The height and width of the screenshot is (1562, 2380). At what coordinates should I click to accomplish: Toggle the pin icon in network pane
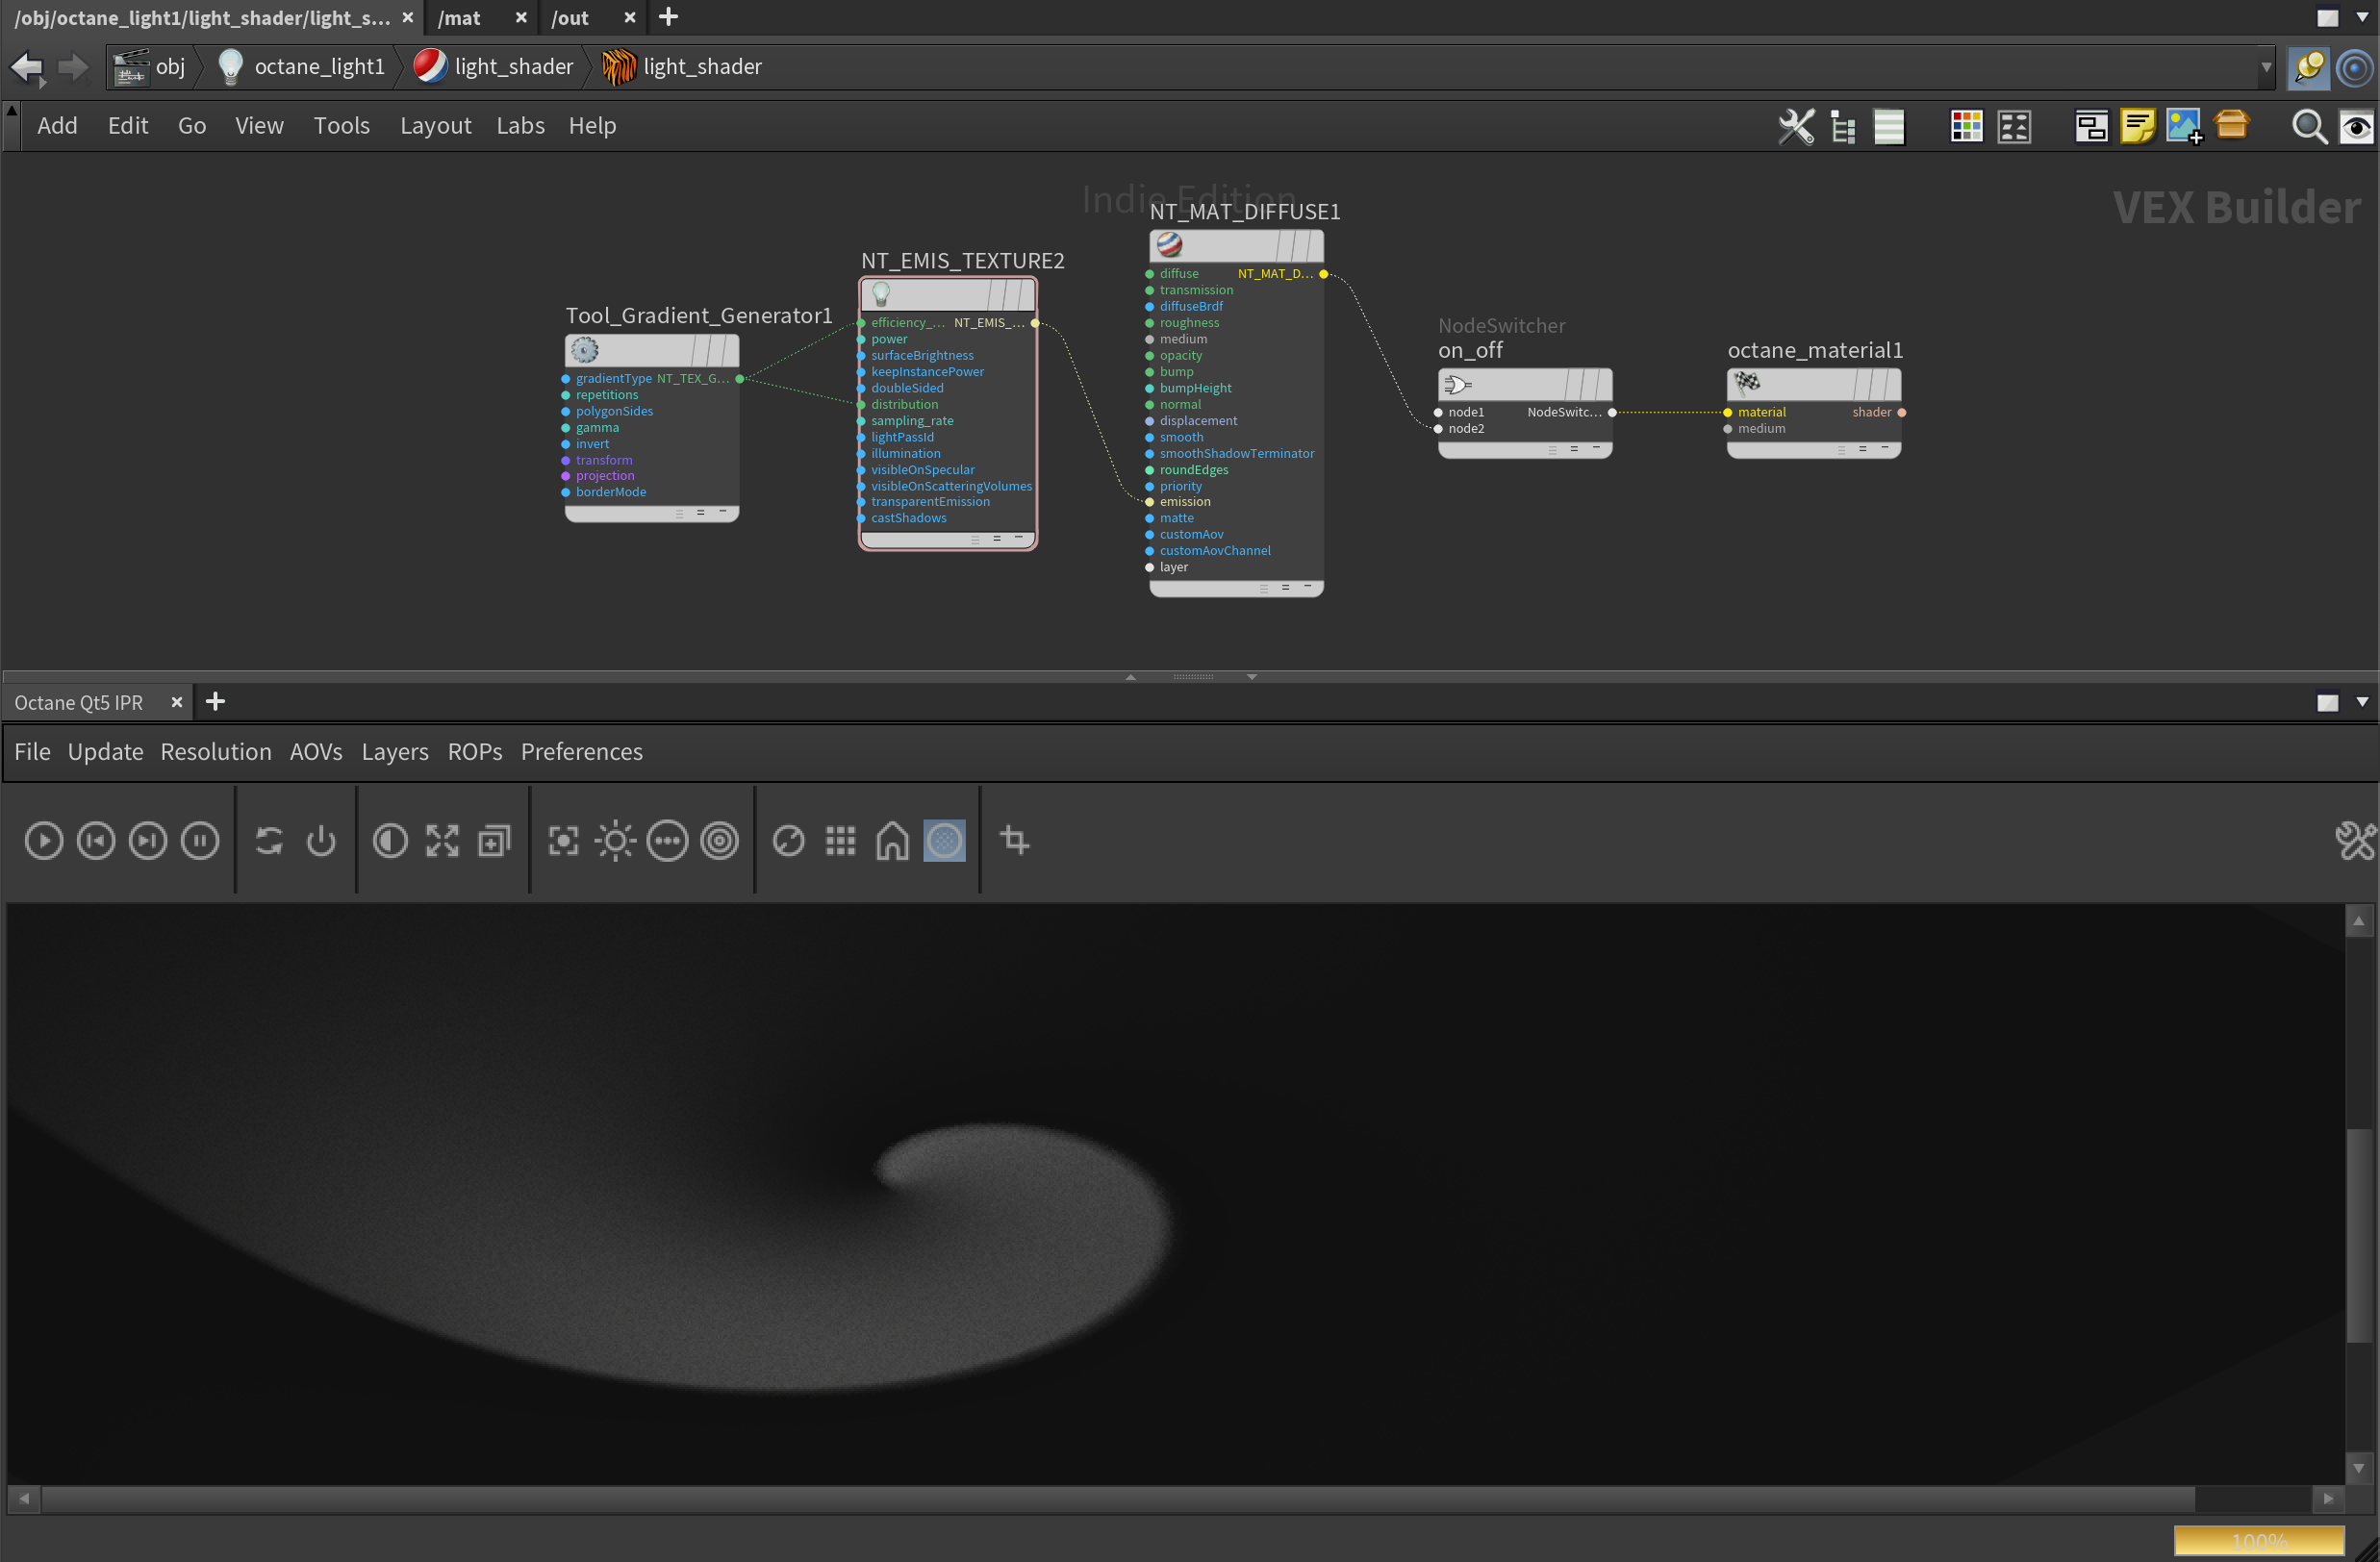(2308, 67)
